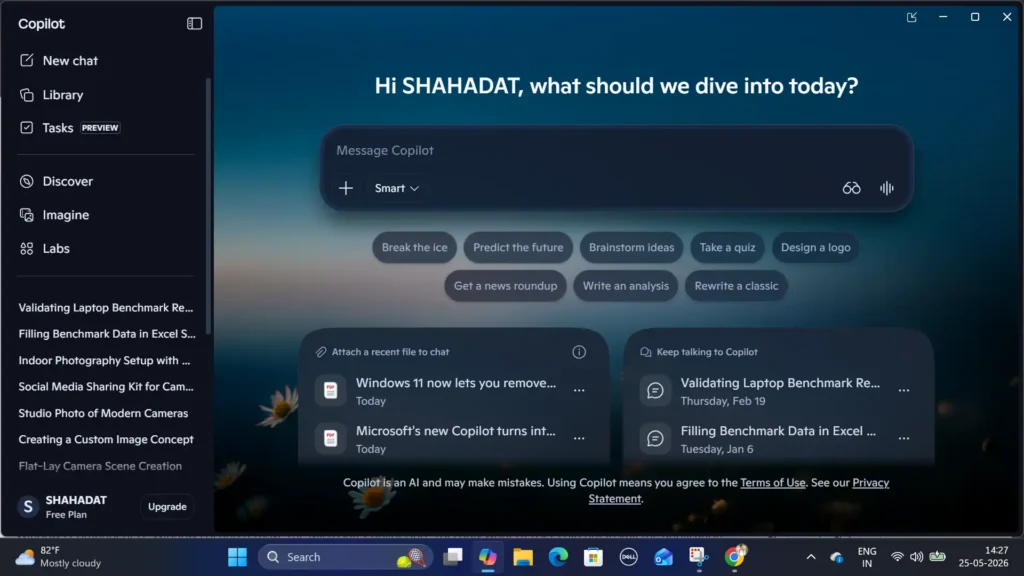The width and height of the screenshot is (1024, 576).
Task: Pick the Get a news roundup suggestion
Action: [x=505, y=286]
